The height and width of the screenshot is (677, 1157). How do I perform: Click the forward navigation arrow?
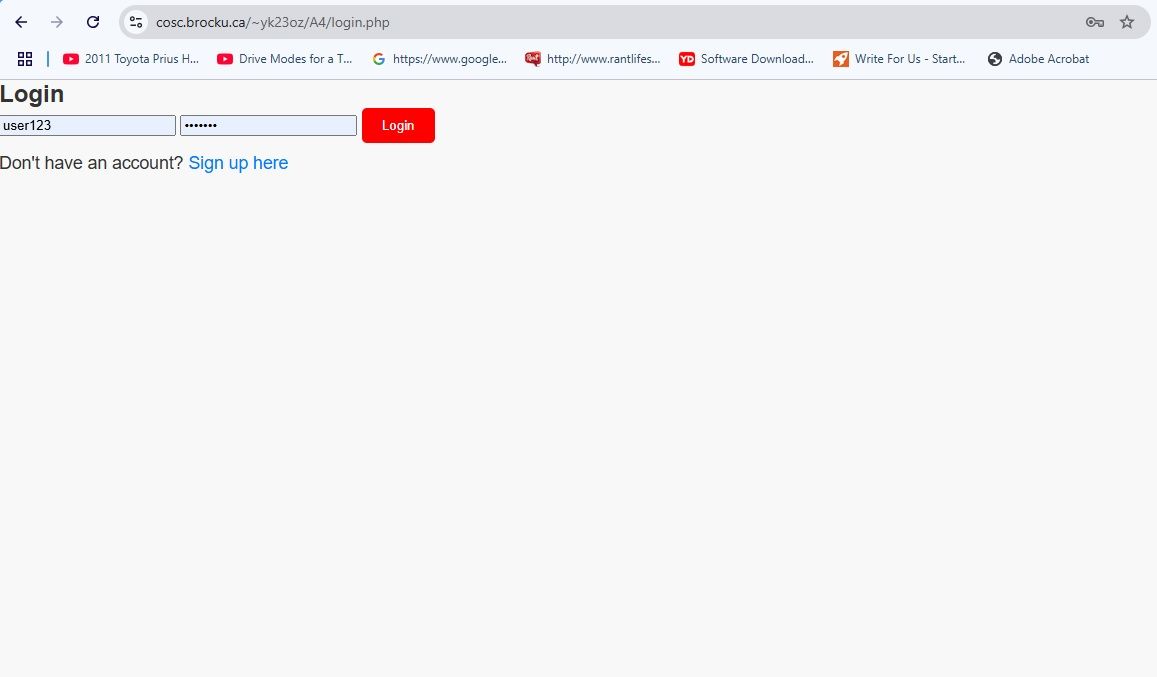click(x=57, y=22)
